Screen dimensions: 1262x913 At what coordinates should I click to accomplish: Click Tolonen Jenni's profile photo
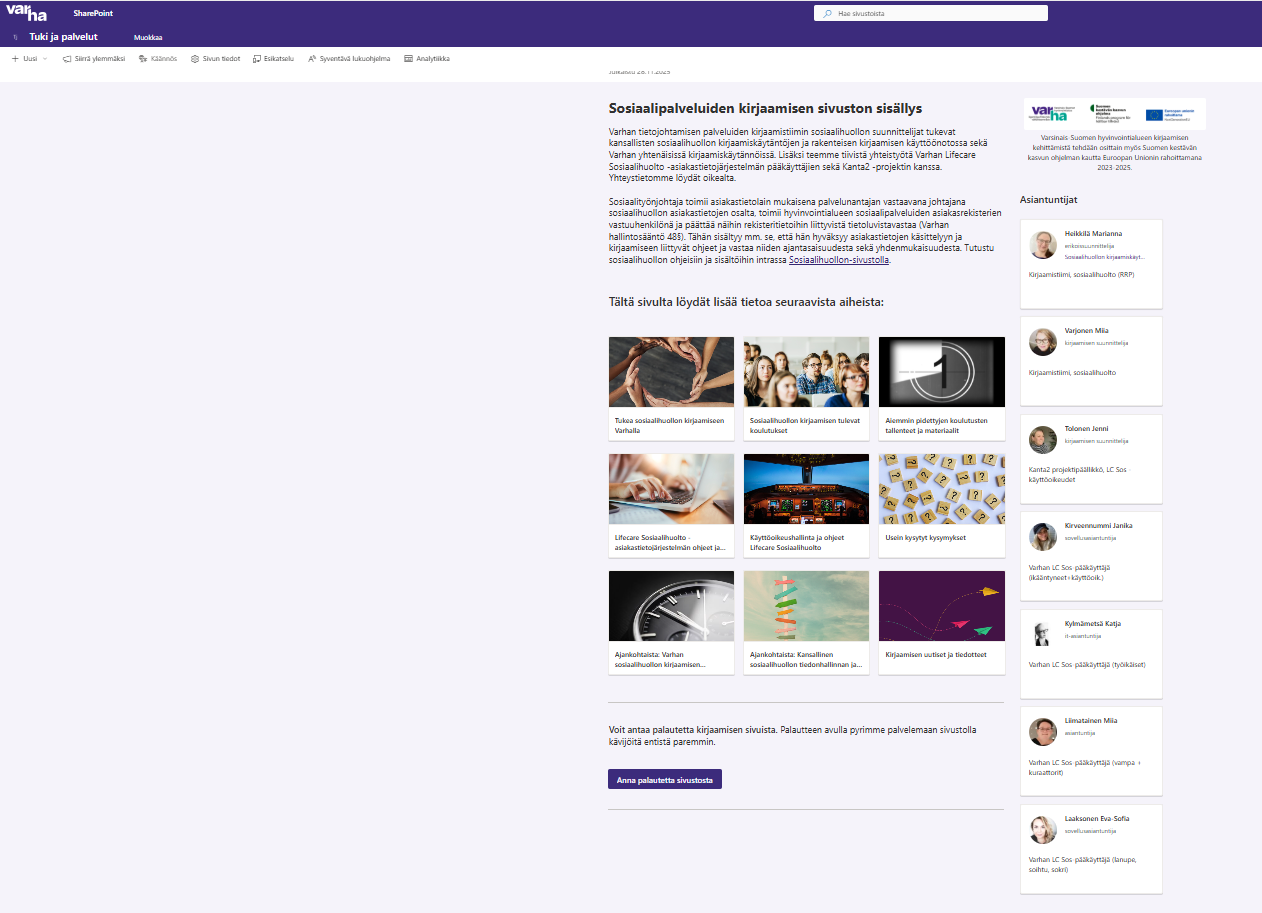(x=1043, y=440)
